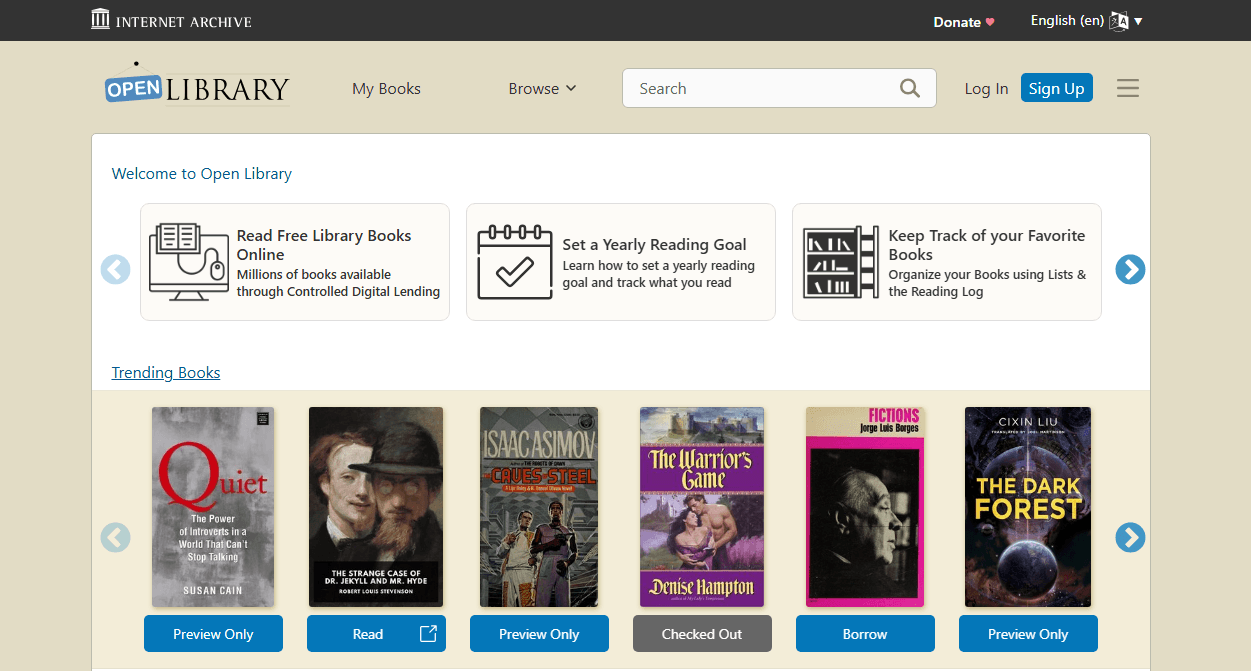Screen dimensions: 1251x671
Task: Open the English (en) language selector
Action: point(1086,21)
